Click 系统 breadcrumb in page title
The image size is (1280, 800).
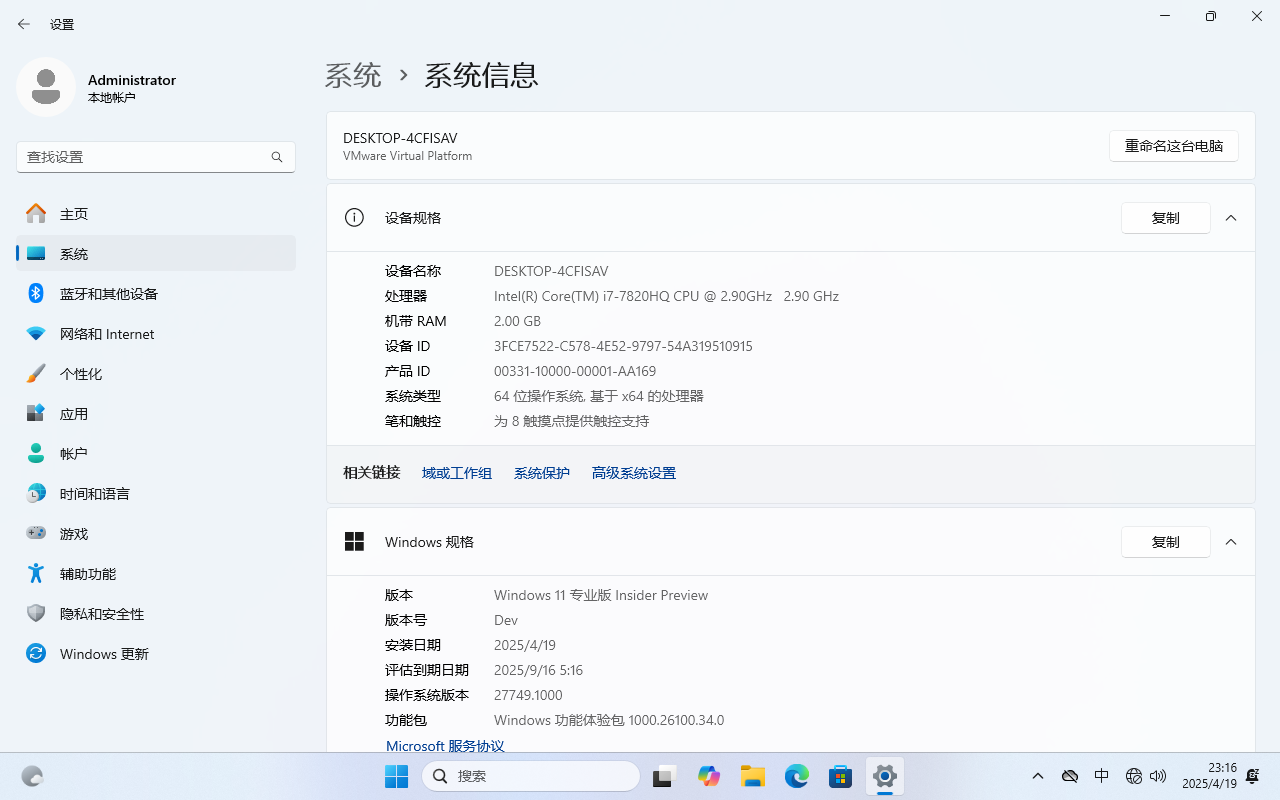pyautogui.click(x=353, y=75)
